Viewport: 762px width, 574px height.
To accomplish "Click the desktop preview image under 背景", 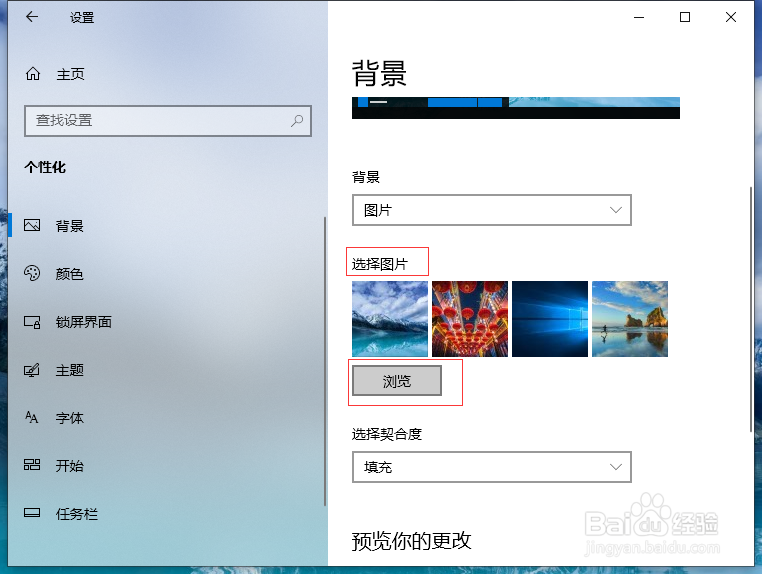I will [x=516, y=108].
